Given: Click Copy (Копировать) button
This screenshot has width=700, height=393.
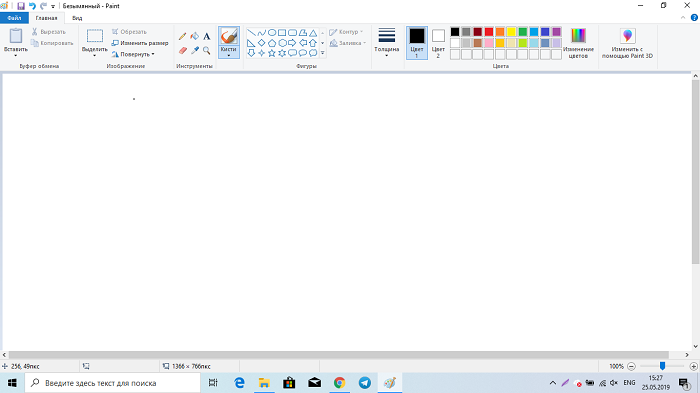Looking at the screenshot, I should click(x=52, y=43).
